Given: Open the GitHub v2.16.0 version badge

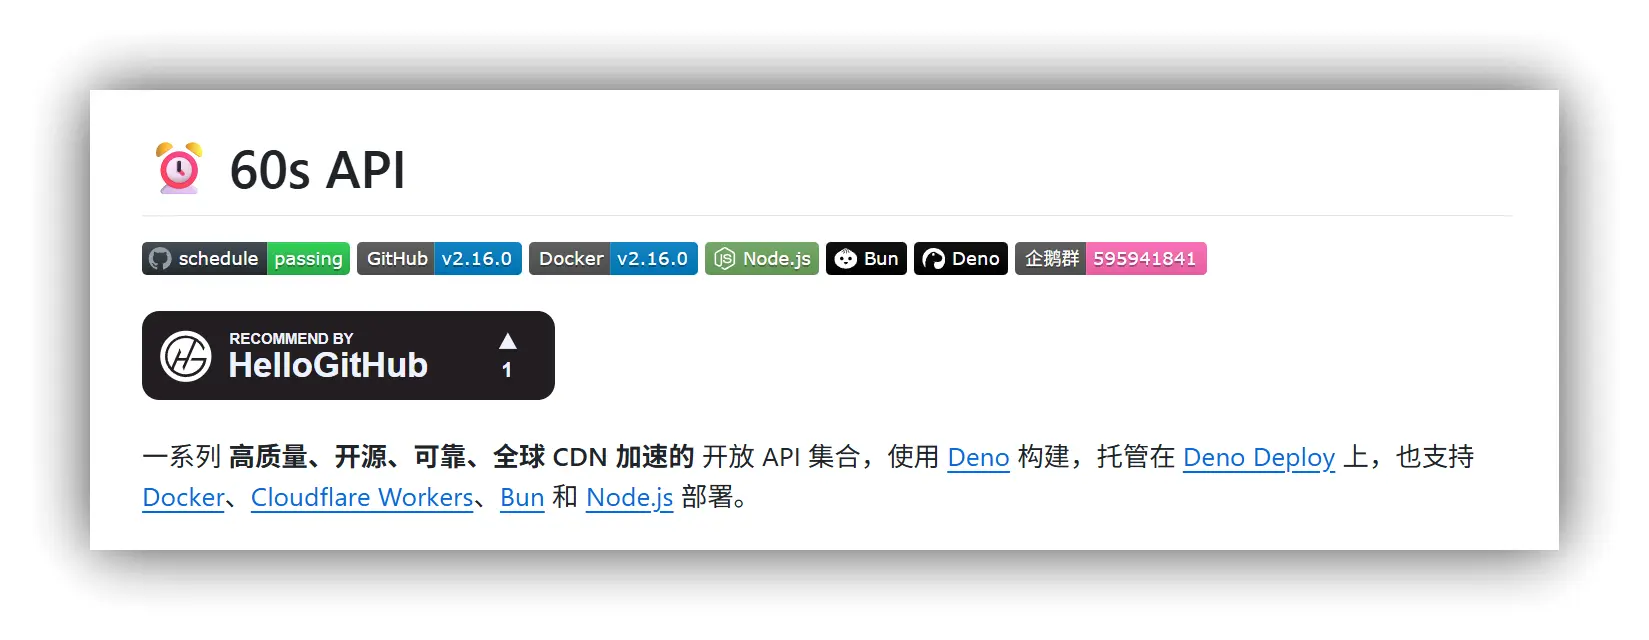Looking at the screenshot, I should point(439,258).
